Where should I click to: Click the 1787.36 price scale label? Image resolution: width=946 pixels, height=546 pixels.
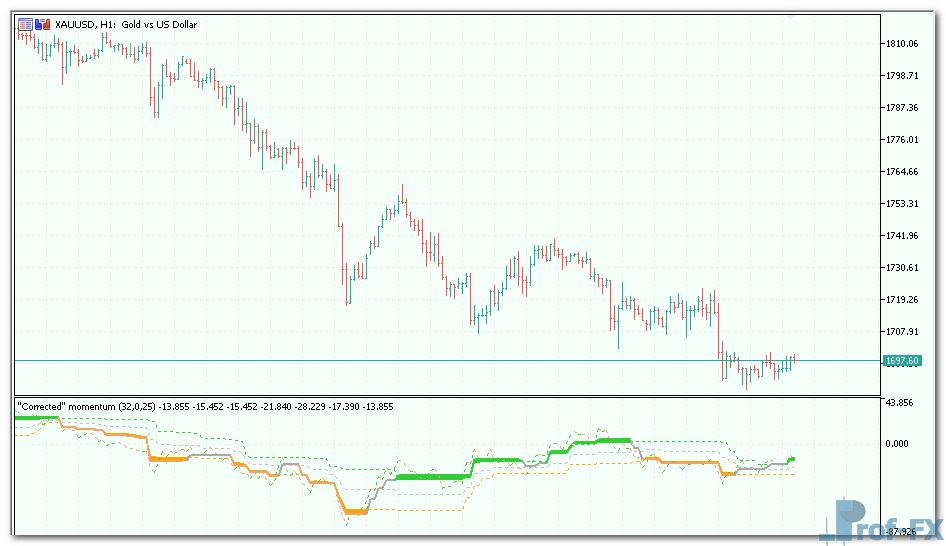point(901,108)
